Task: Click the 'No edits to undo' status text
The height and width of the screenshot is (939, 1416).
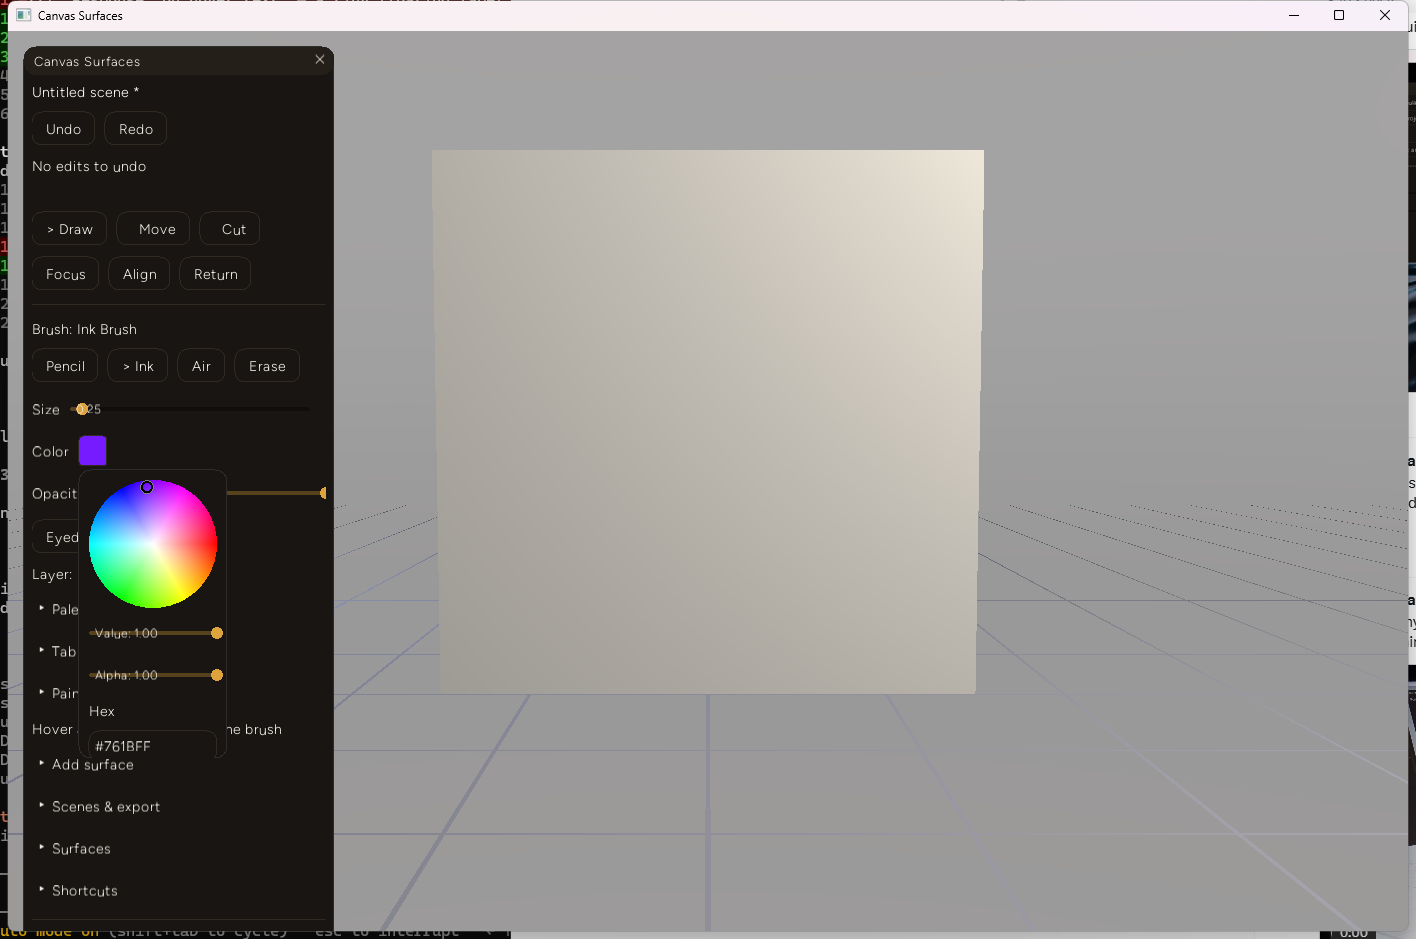Action: [89, 166]
